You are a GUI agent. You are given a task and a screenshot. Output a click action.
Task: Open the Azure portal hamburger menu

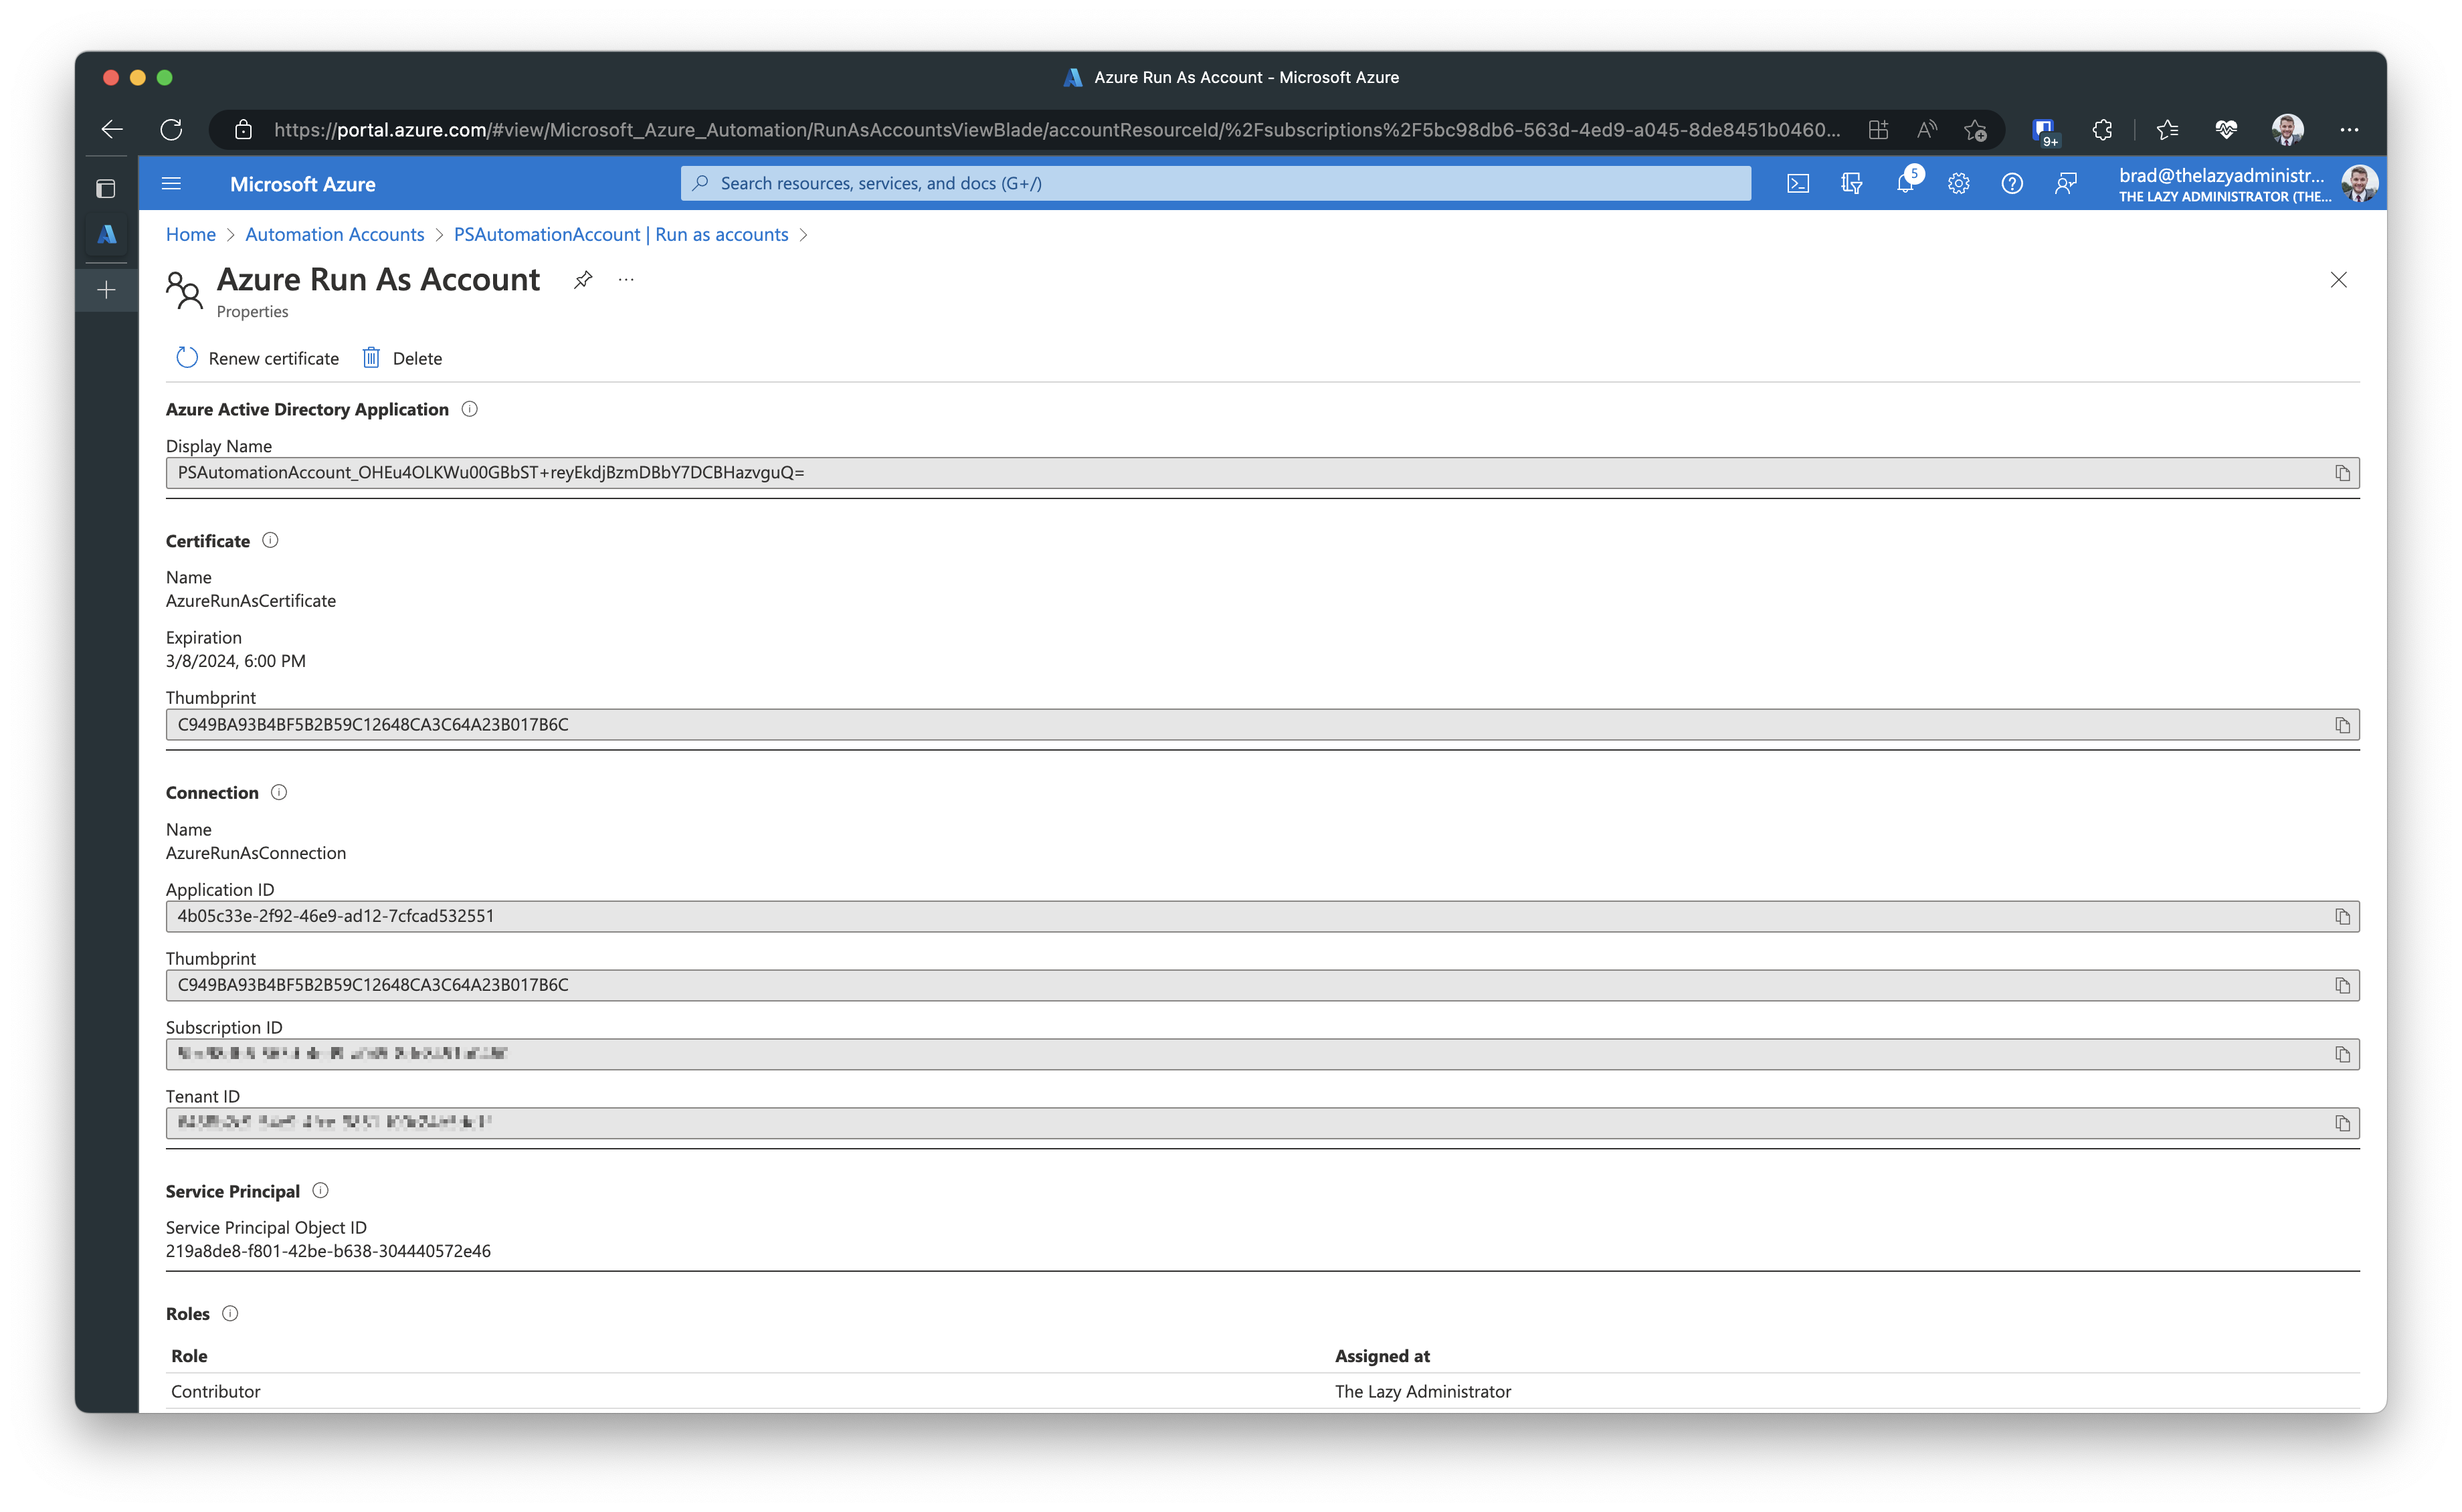click(171, 184)
